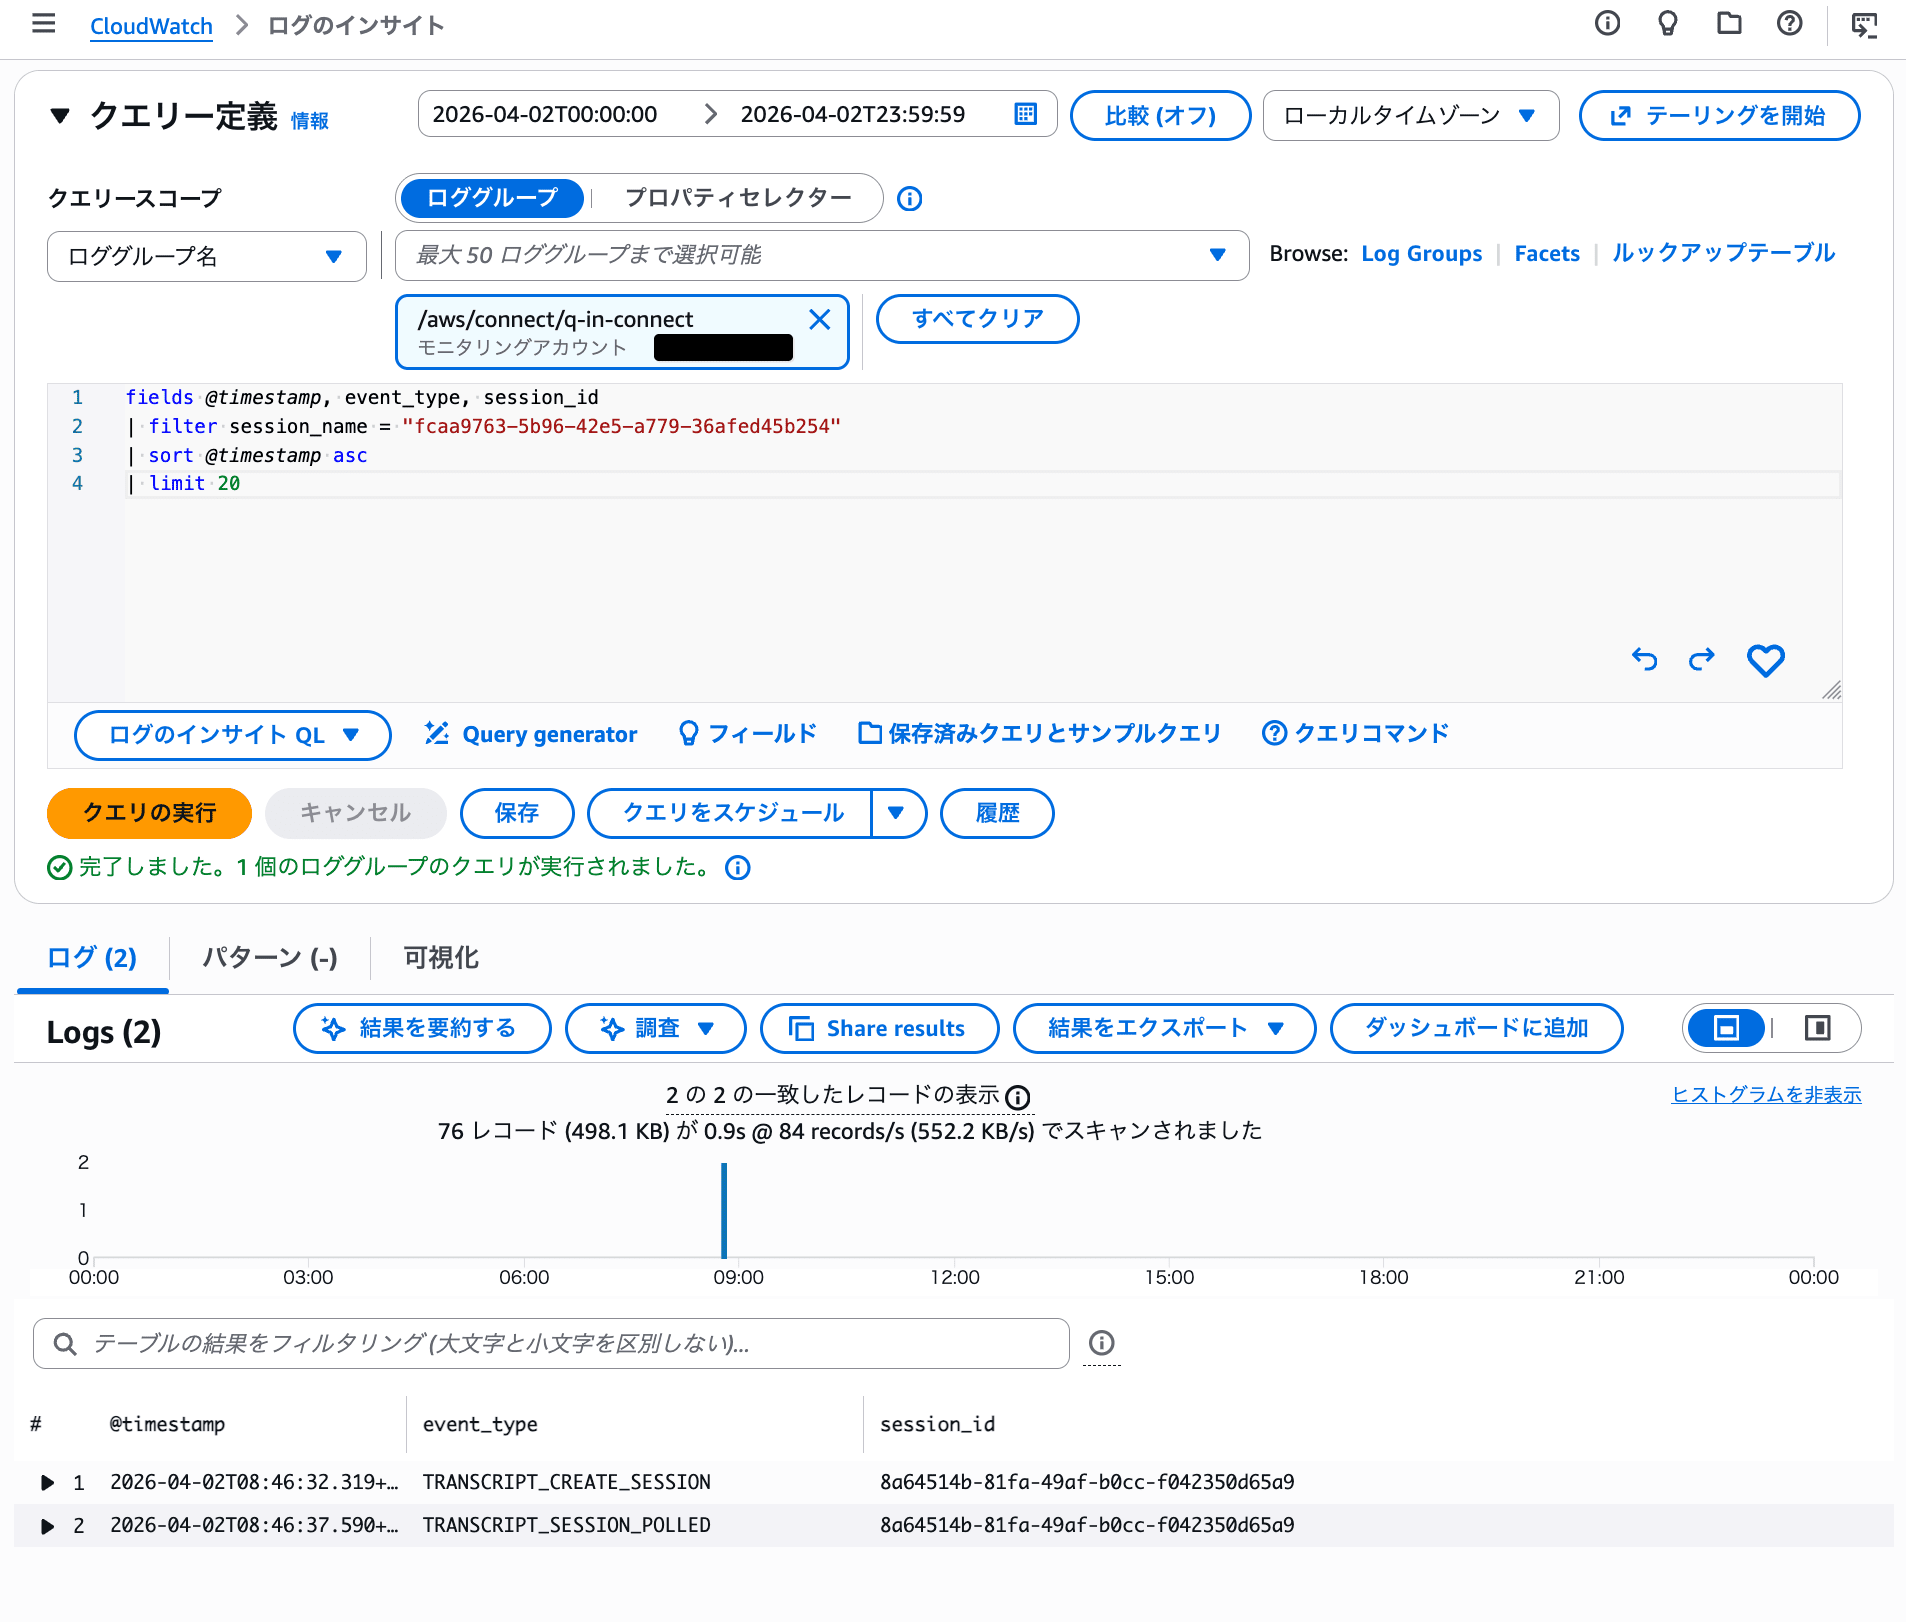
Task: Open the CloudShell icon in header
Action: click(1864, 24)
